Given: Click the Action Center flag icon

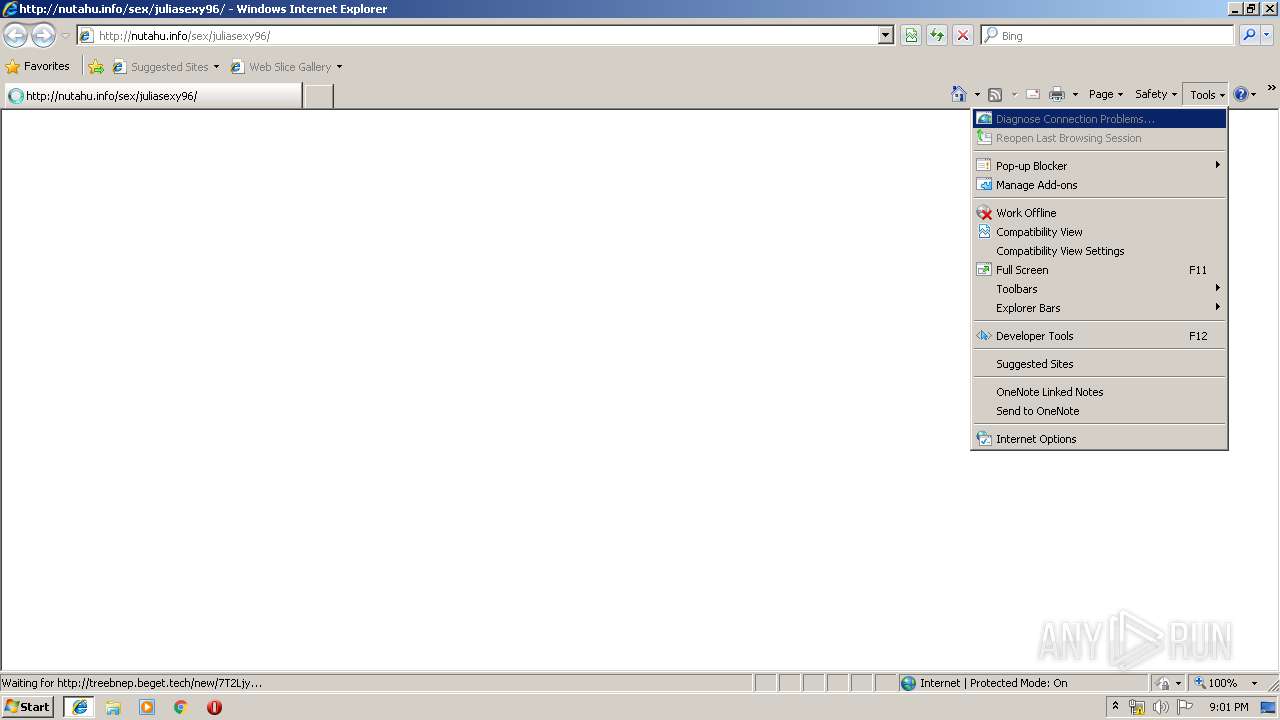Looking at the screenshot, I should 1185,707.
